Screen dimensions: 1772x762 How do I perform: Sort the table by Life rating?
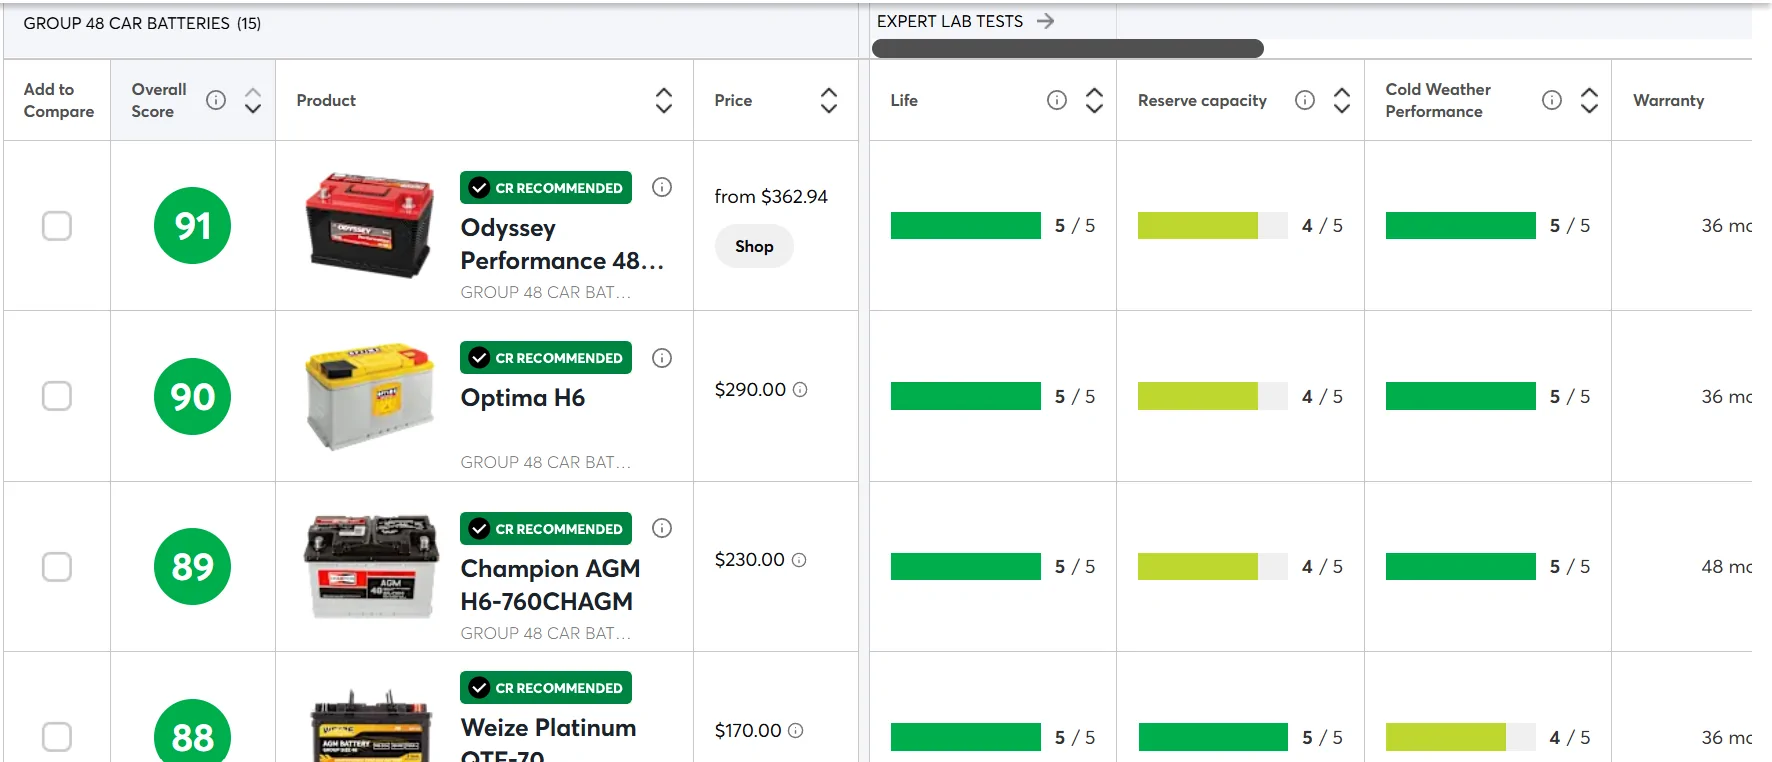click(1095, 100)
